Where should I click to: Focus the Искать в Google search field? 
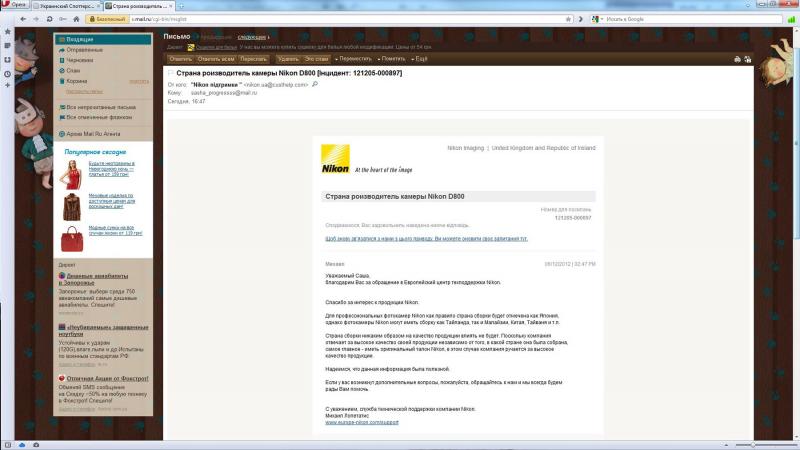693,19
